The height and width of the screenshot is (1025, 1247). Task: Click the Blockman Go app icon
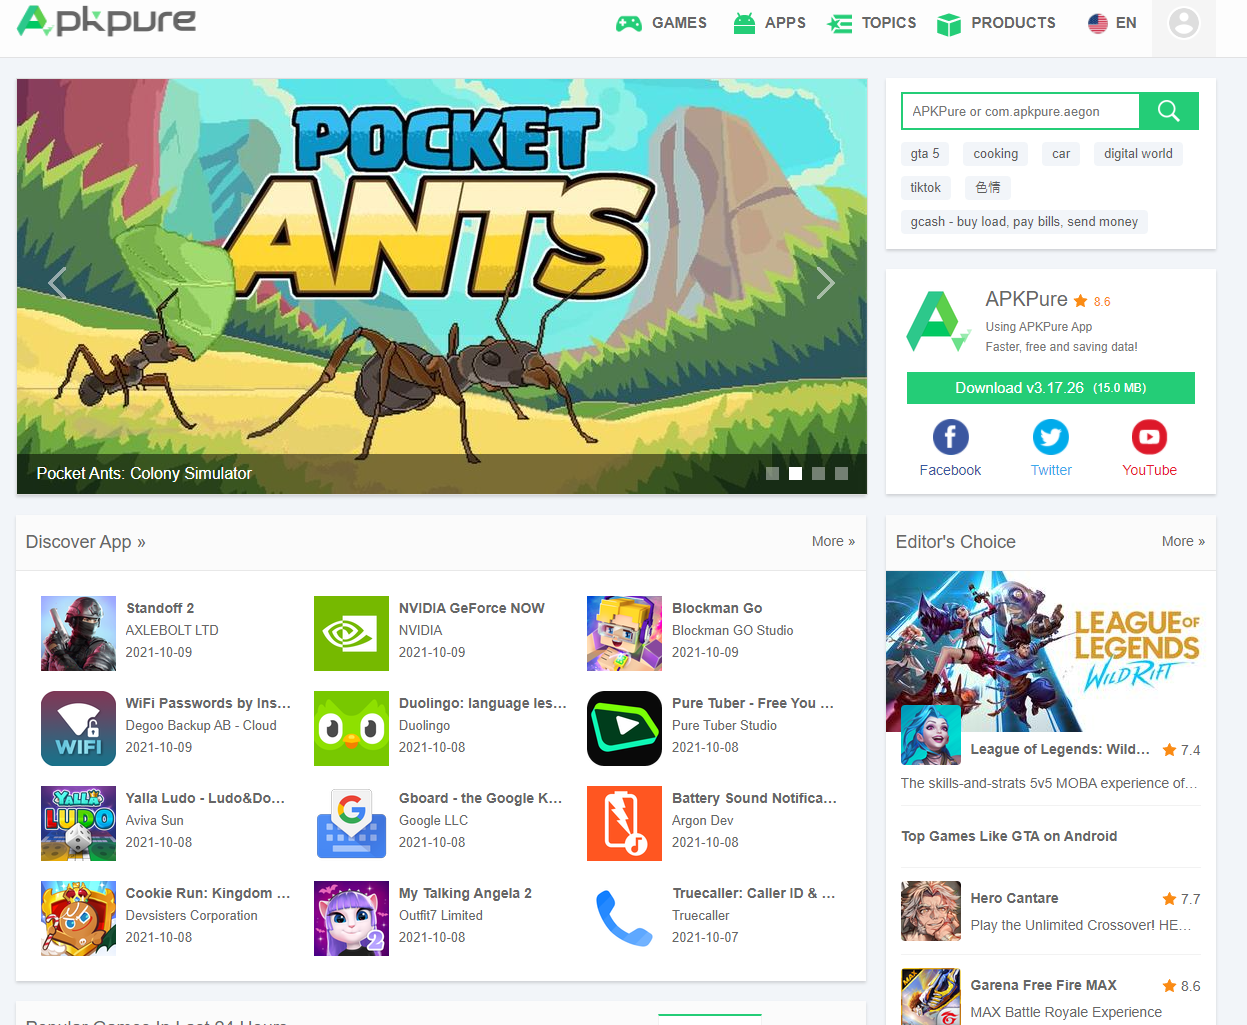point(624,633)
